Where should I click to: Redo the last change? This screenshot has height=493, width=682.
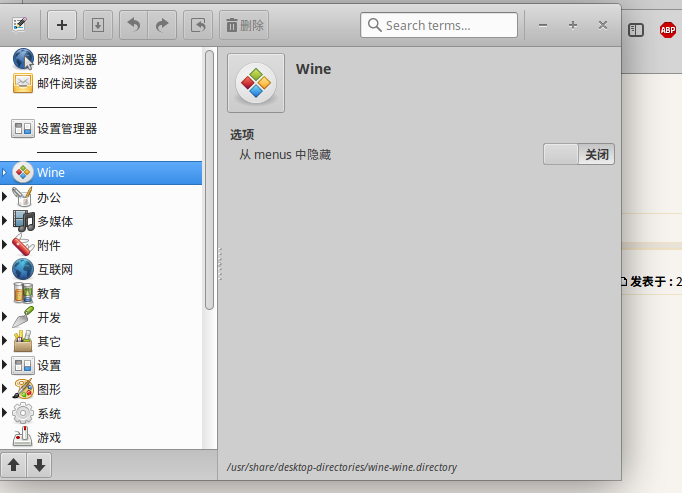click(x=162, y=25)
